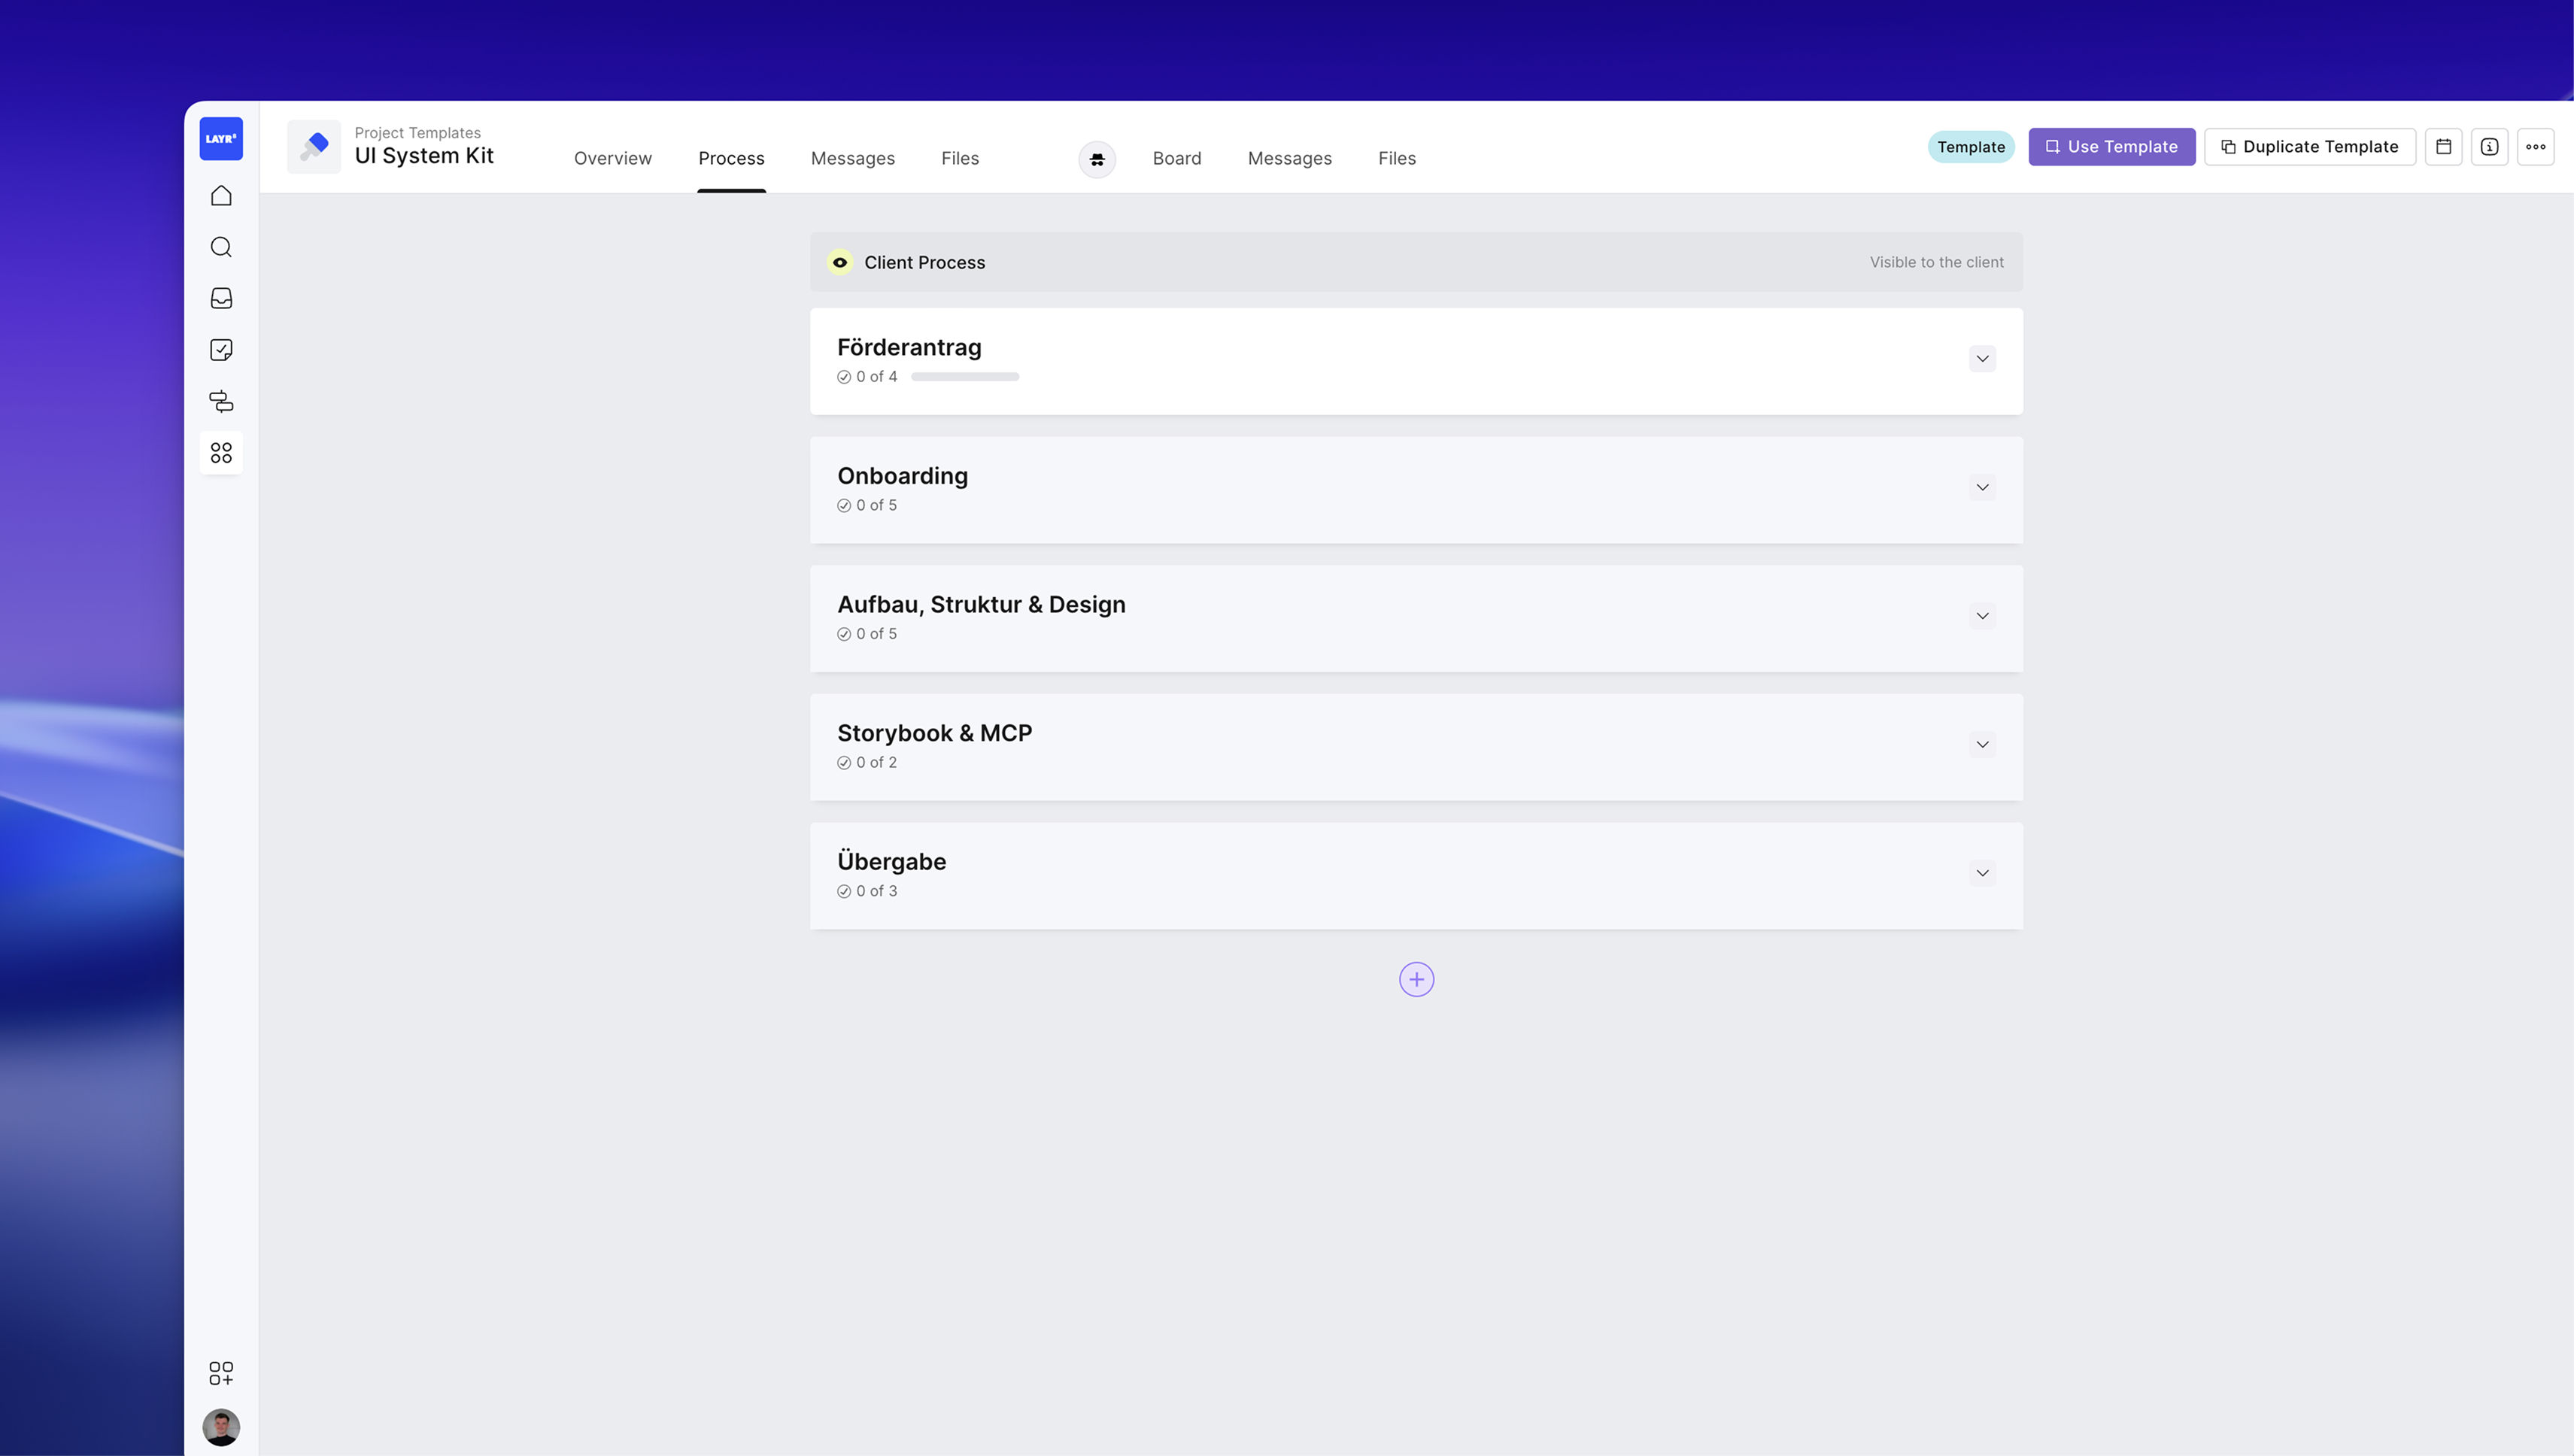
Task: Open the Home icon in sidebar
Action: coord(221,196)
